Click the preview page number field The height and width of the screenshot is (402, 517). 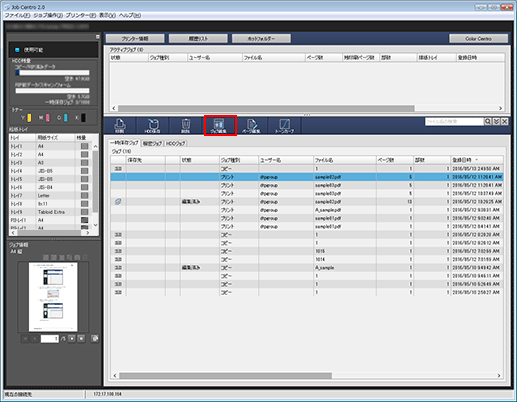coord(49,339)
